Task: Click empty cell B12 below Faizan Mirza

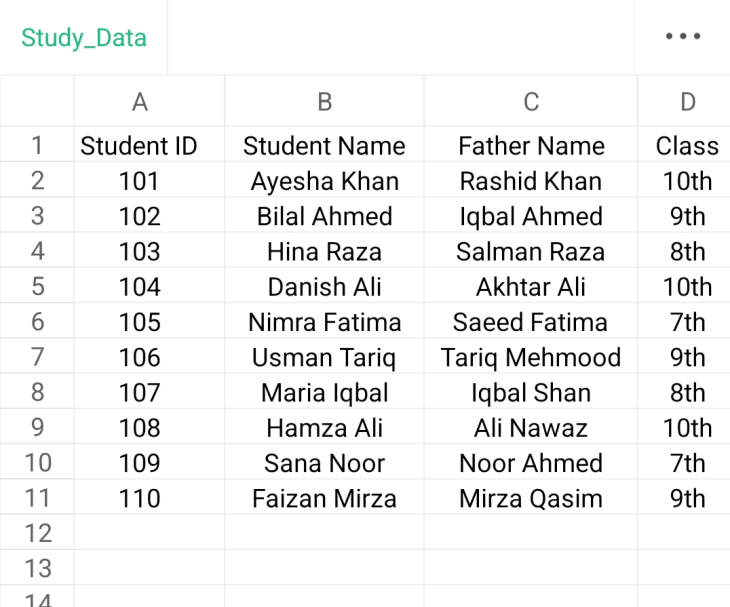Action: click(324, 533)
